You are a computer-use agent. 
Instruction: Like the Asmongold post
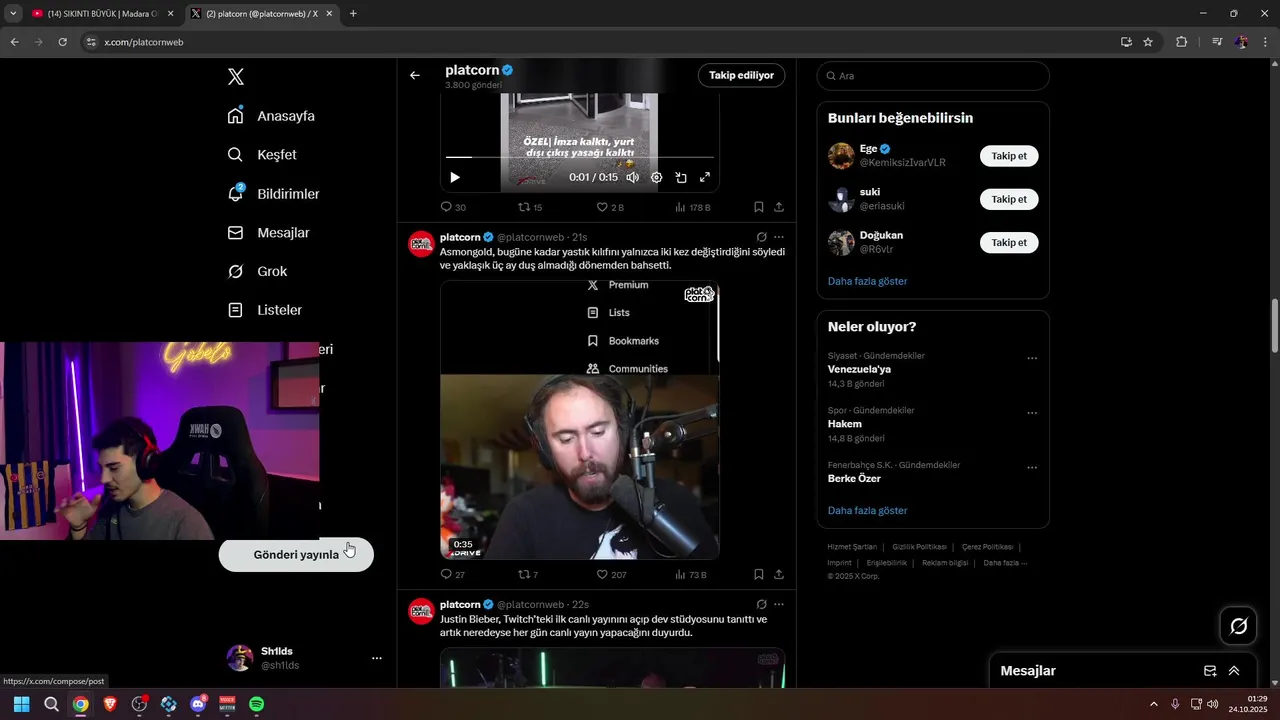611,575
